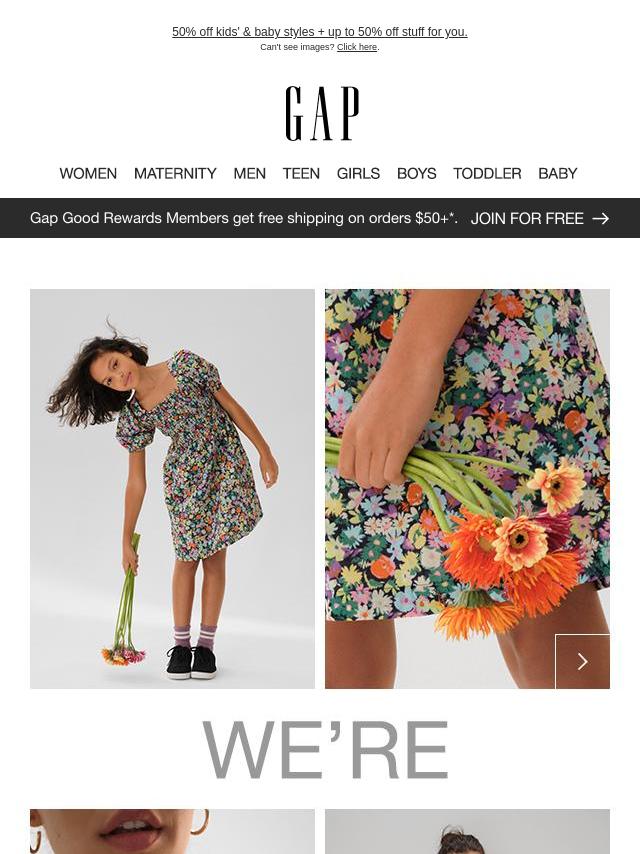Screen dimensions: 640x854
Task: Open the partial image with gold hoop earrings
Action: coord(172,831)
